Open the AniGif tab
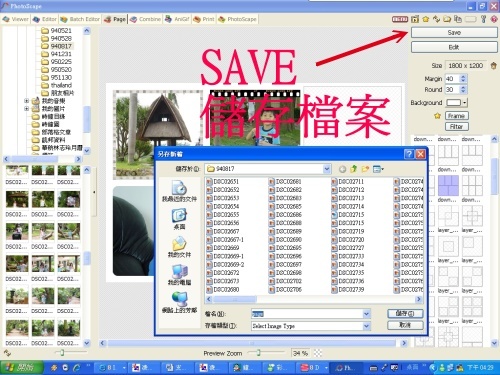This screenshot has height=375, width=500. 177,19
